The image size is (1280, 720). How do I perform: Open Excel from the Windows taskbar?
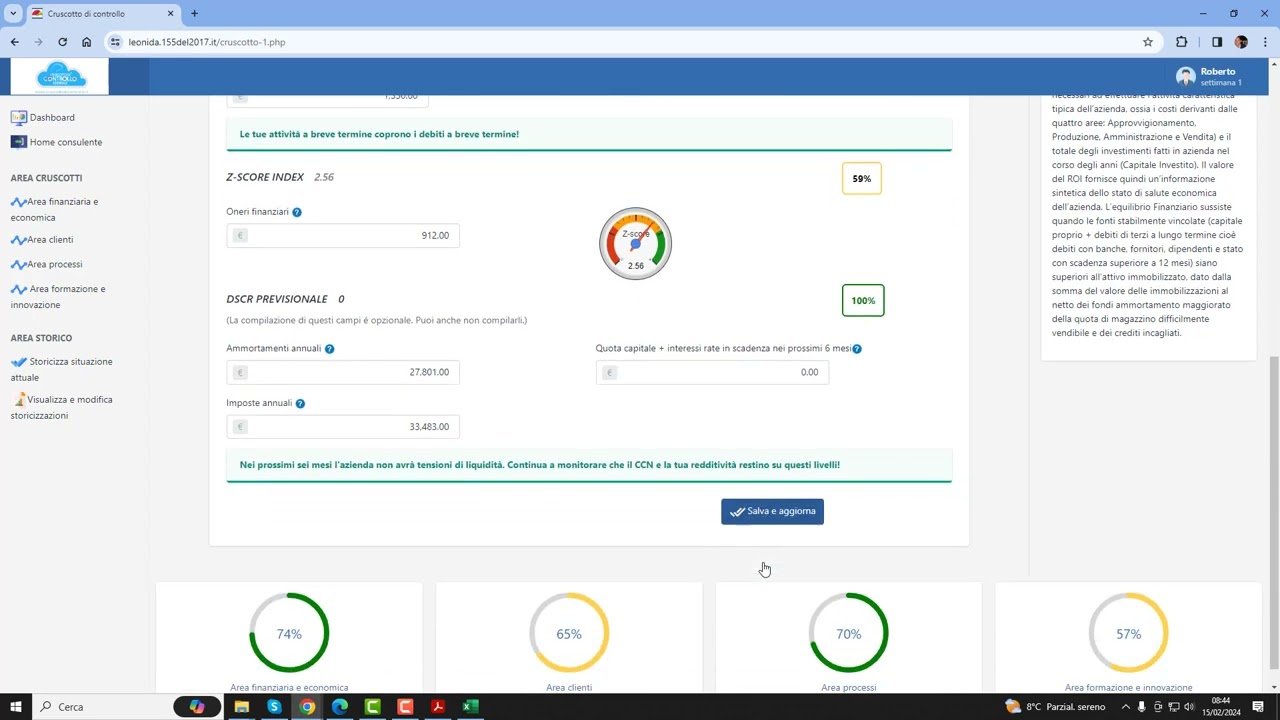pyautogui.click(x=470, y=707)
